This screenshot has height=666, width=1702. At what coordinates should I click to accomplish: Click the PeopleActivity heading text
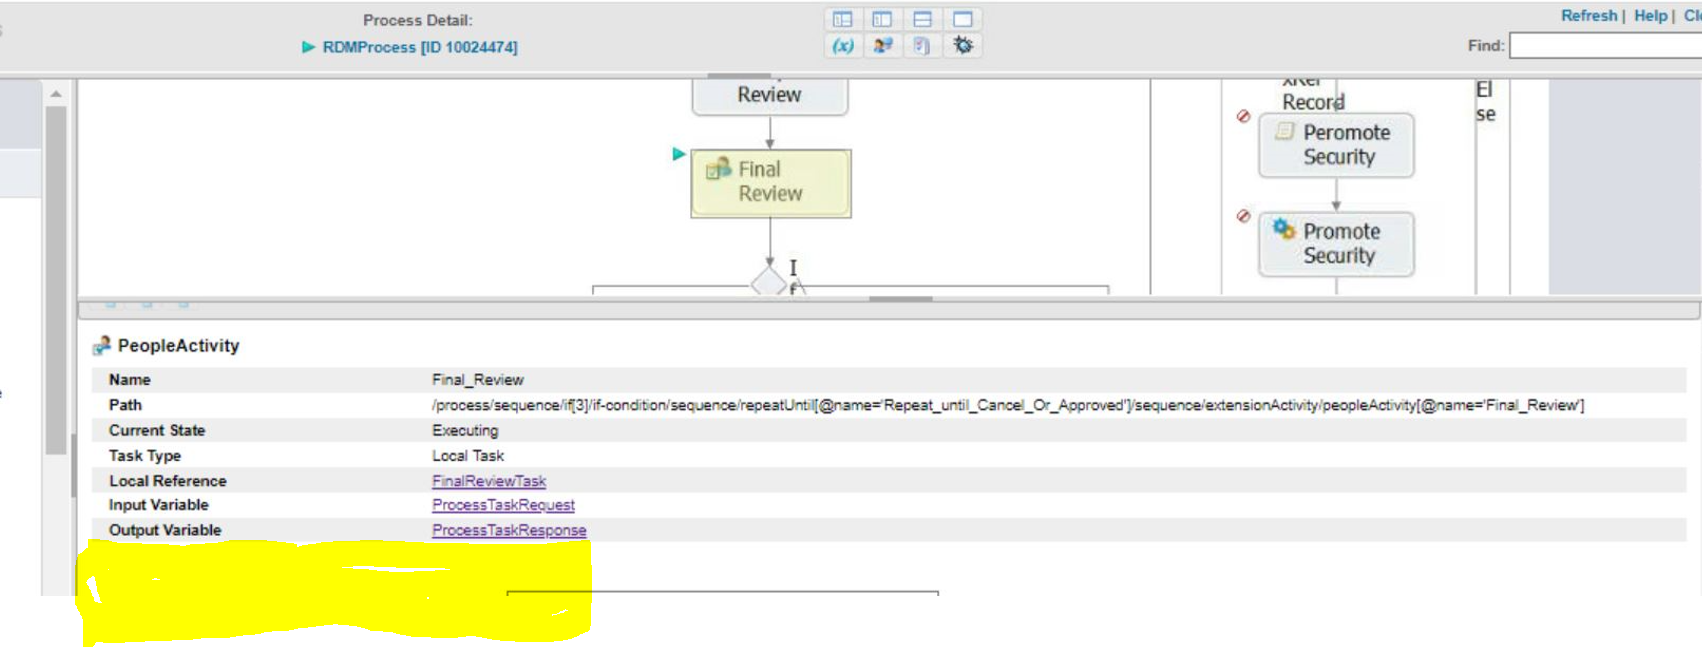point(179,346)
